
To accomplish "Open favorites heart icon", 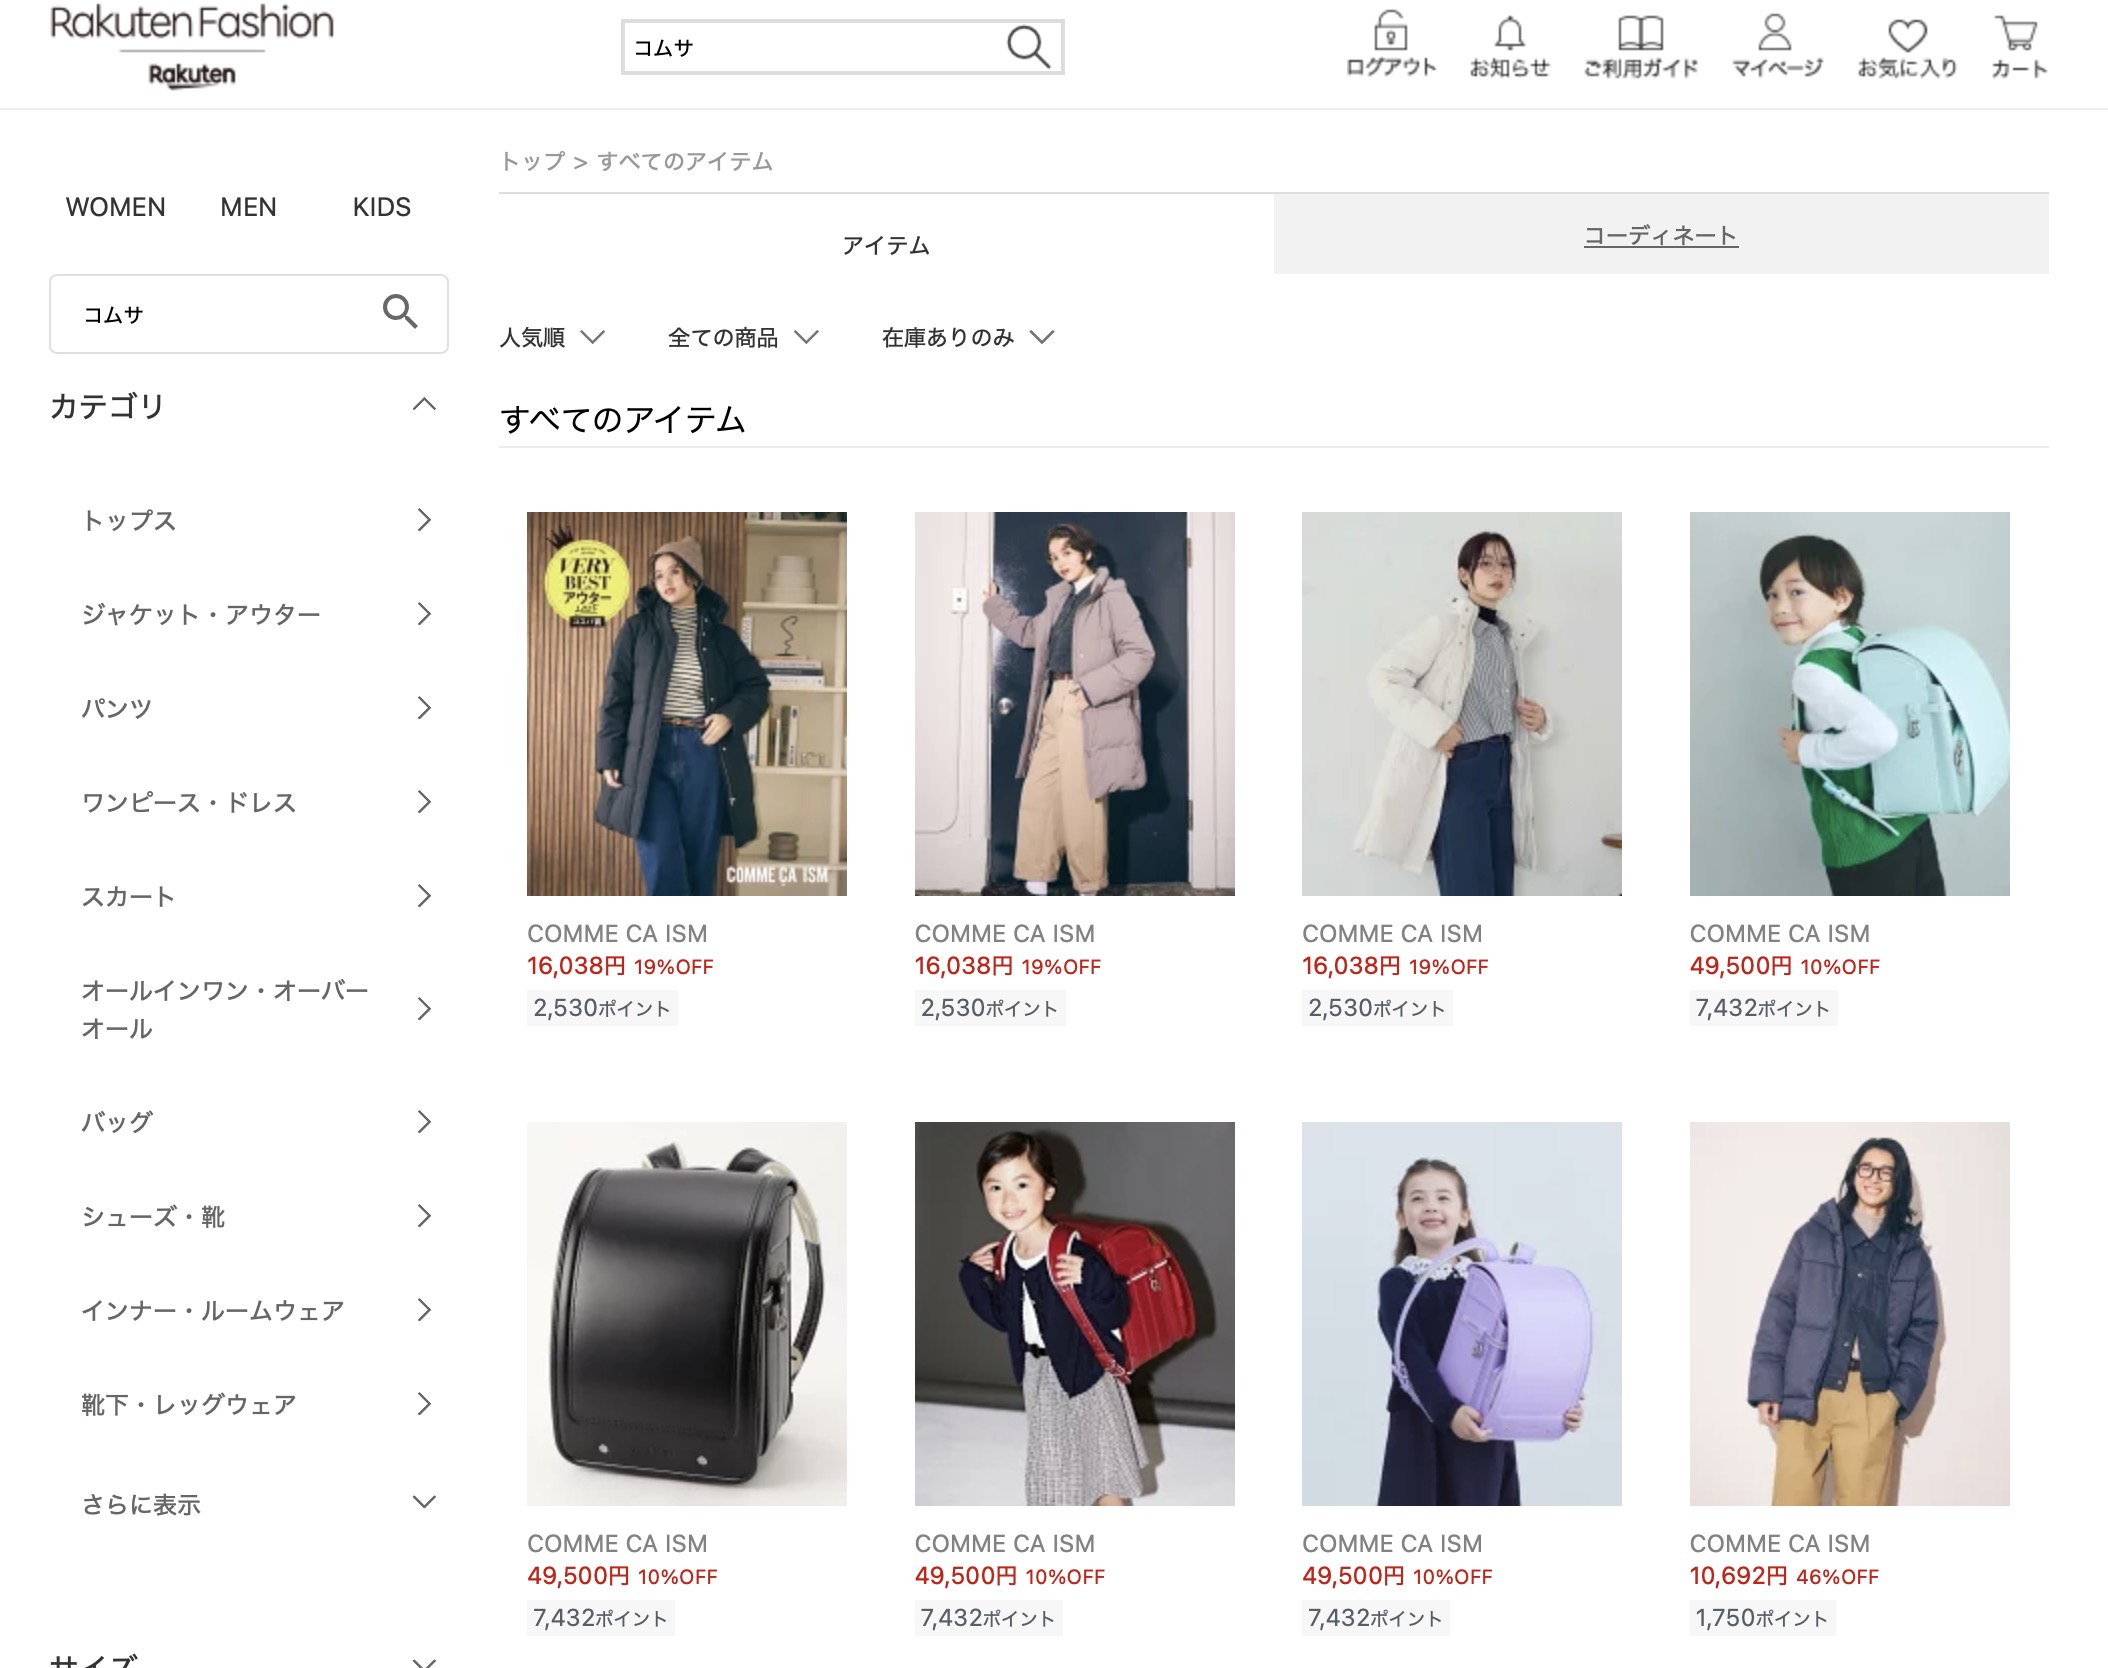I will pyautogui.click(x=1906, y=35).
